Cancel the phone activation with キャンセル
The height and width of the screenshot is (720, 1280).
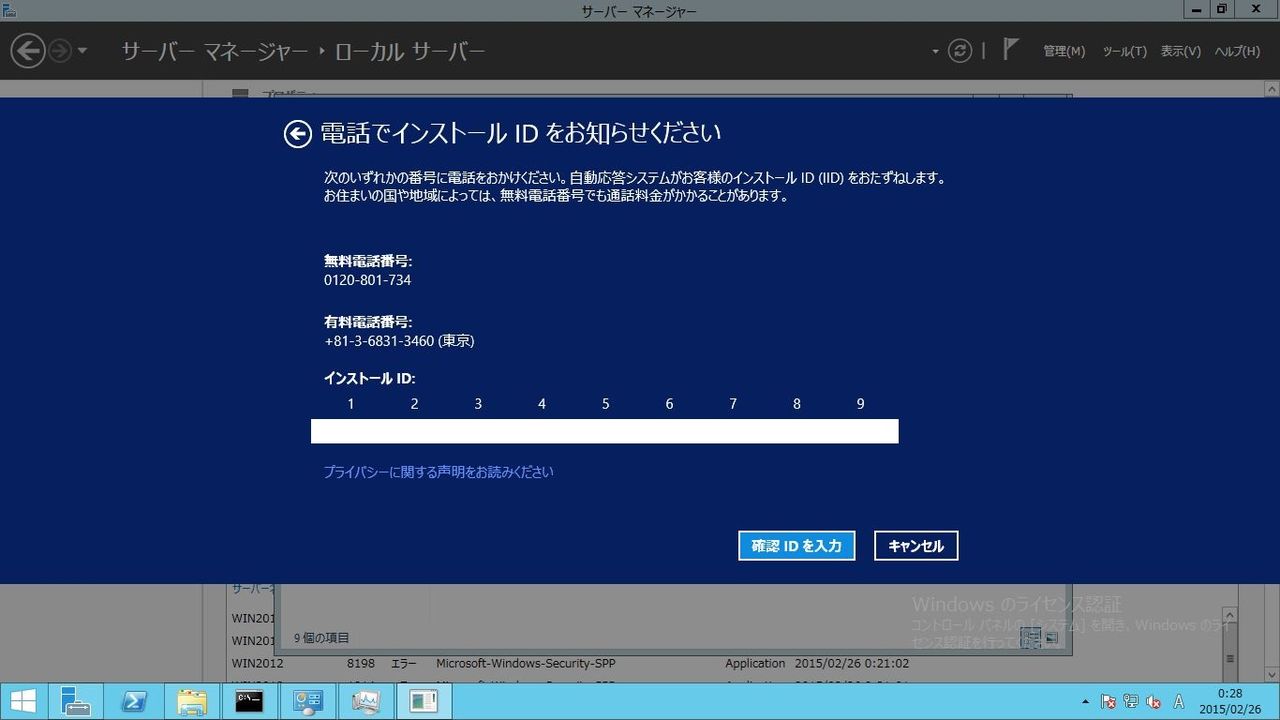(916, 546)
